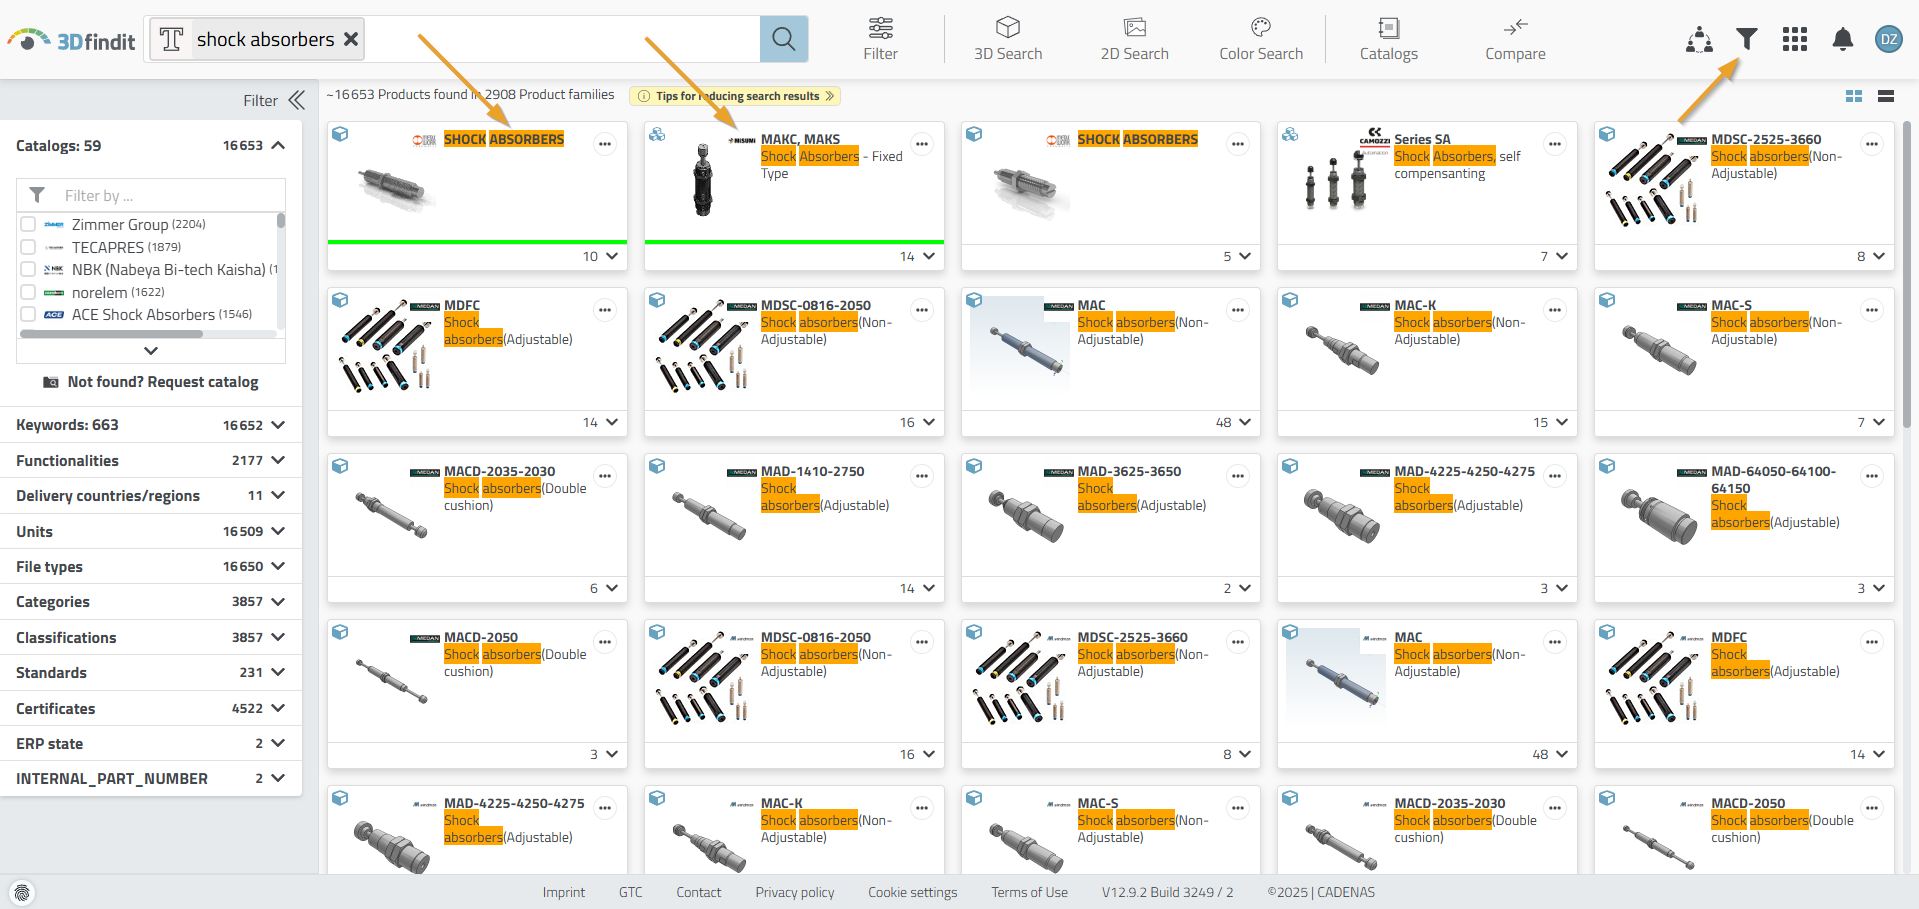Click the funnel filter icon in header
The height and width of the screenshot is (909, 1919).
click(1747, 39)
